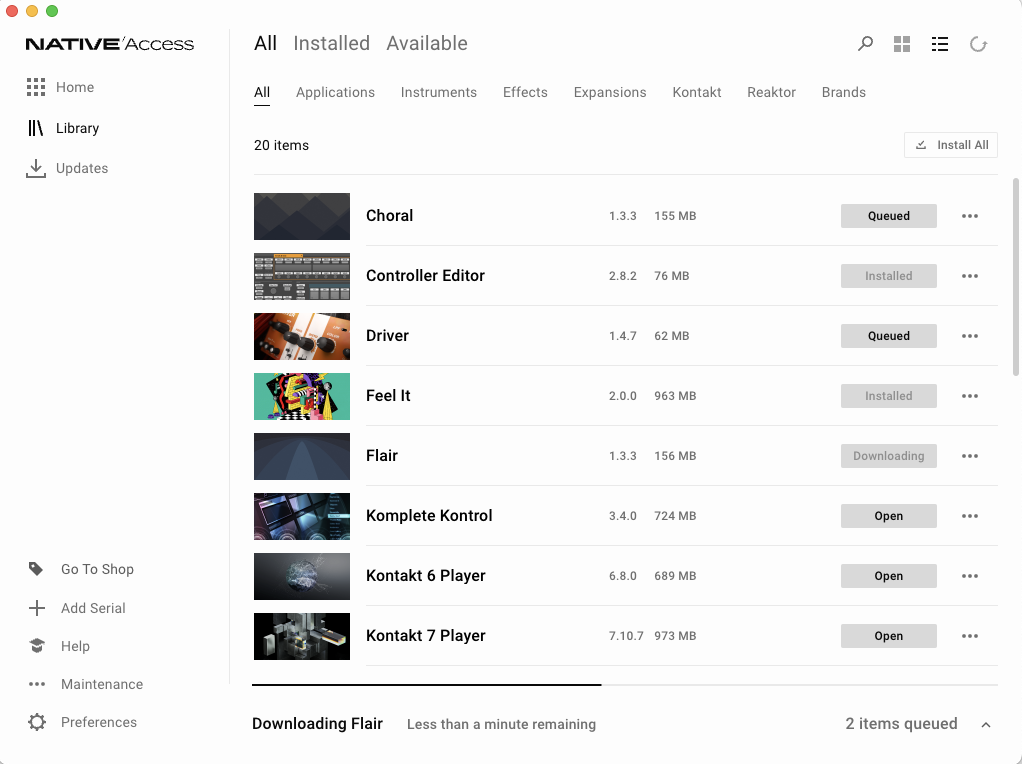Click the Controller Editor thumbnail
The image size is (1022, 764).
[x=302, y=276]
